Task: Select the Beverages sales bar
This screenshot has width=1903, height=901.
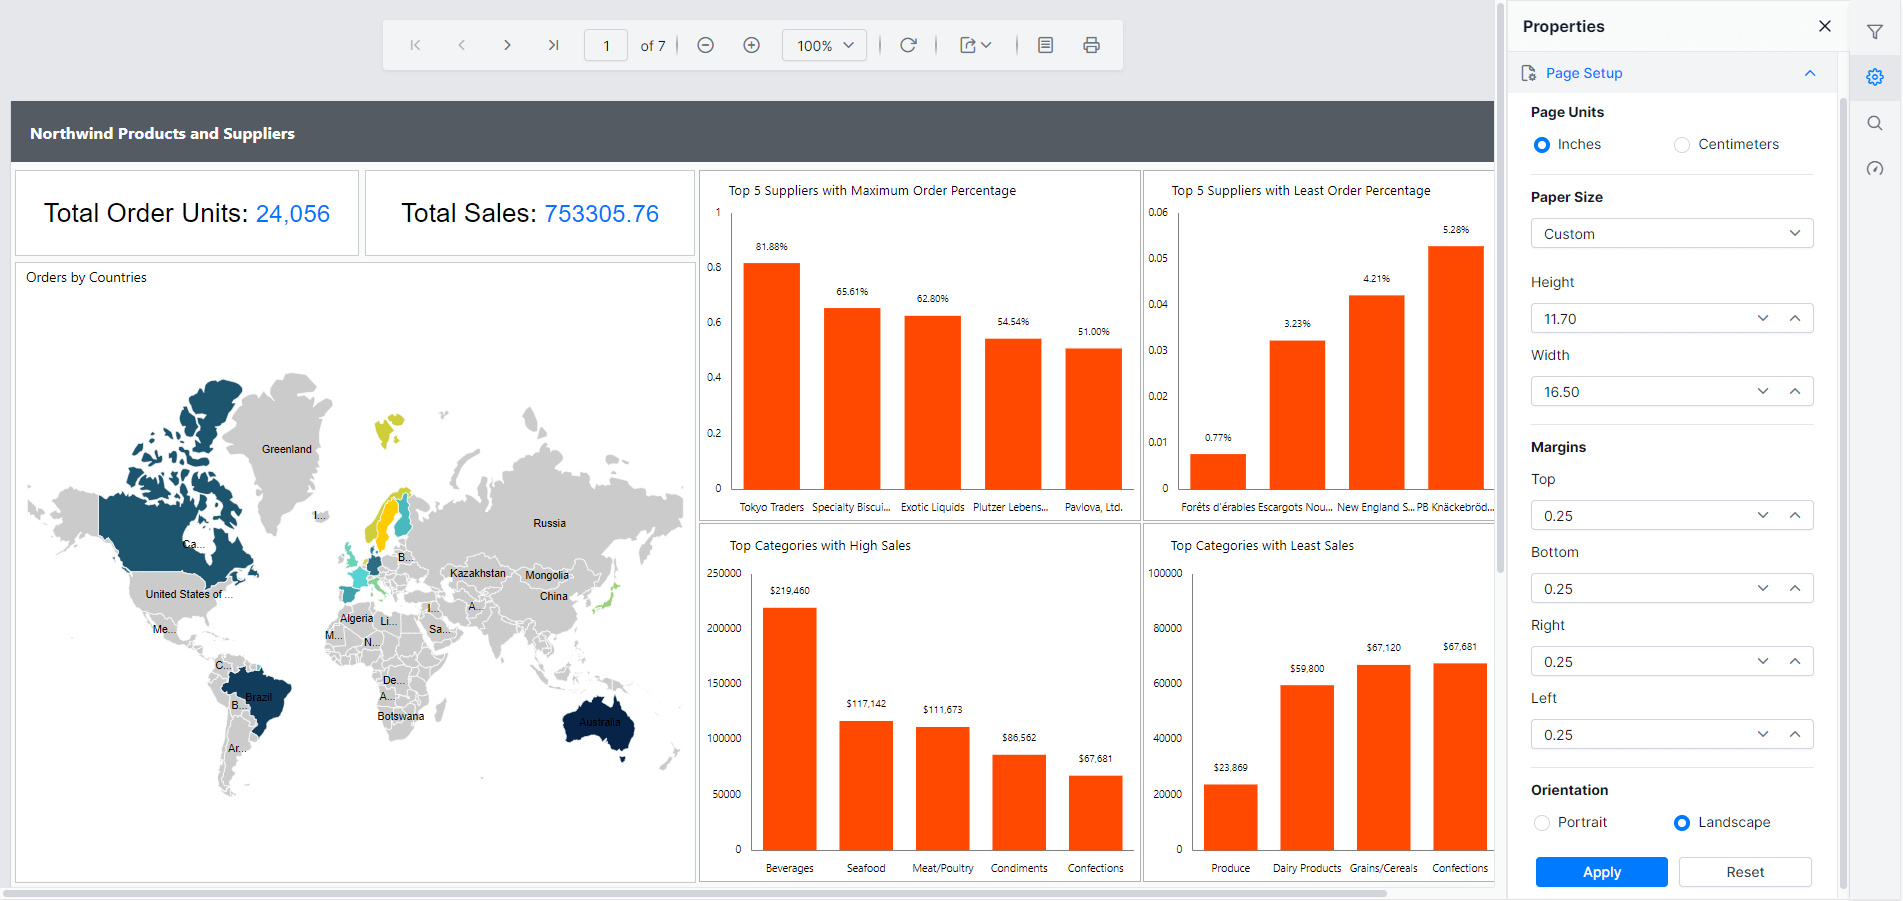Action: [x=789, y=729]
